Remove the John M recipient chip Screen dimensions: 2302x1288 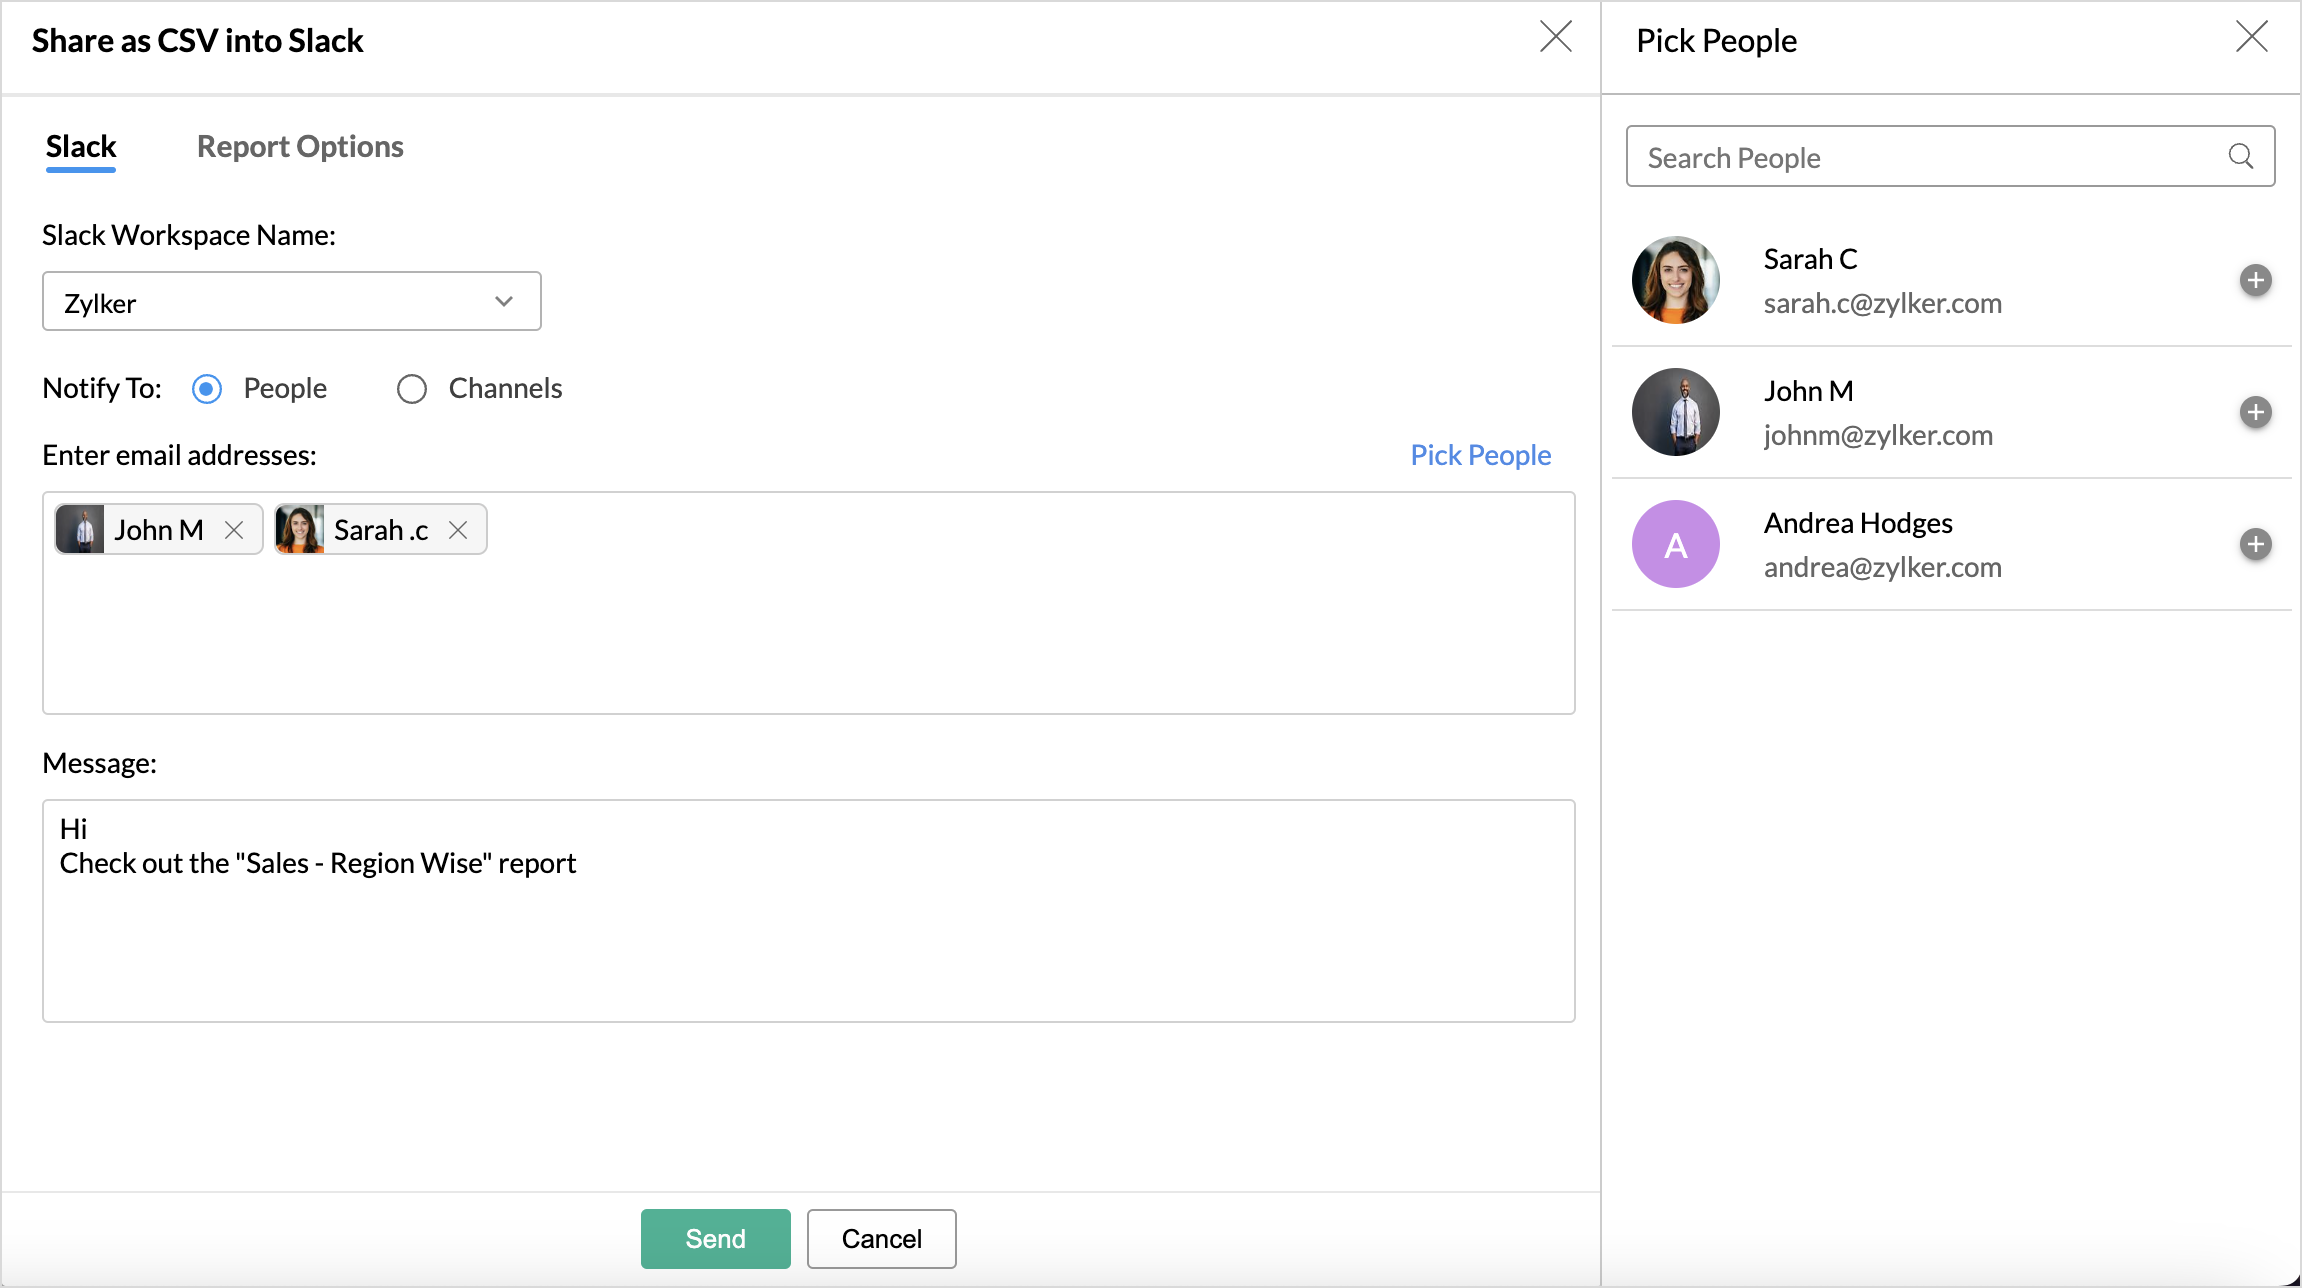[234, 530]
